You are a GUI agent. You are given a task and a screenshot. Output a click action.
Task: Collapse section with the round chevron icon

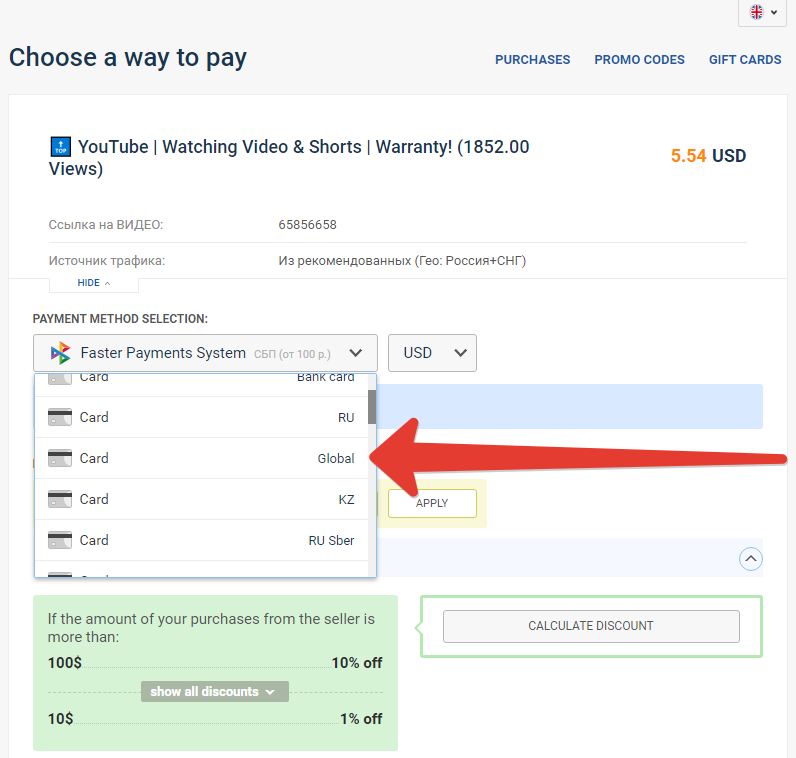coord(751,559)
